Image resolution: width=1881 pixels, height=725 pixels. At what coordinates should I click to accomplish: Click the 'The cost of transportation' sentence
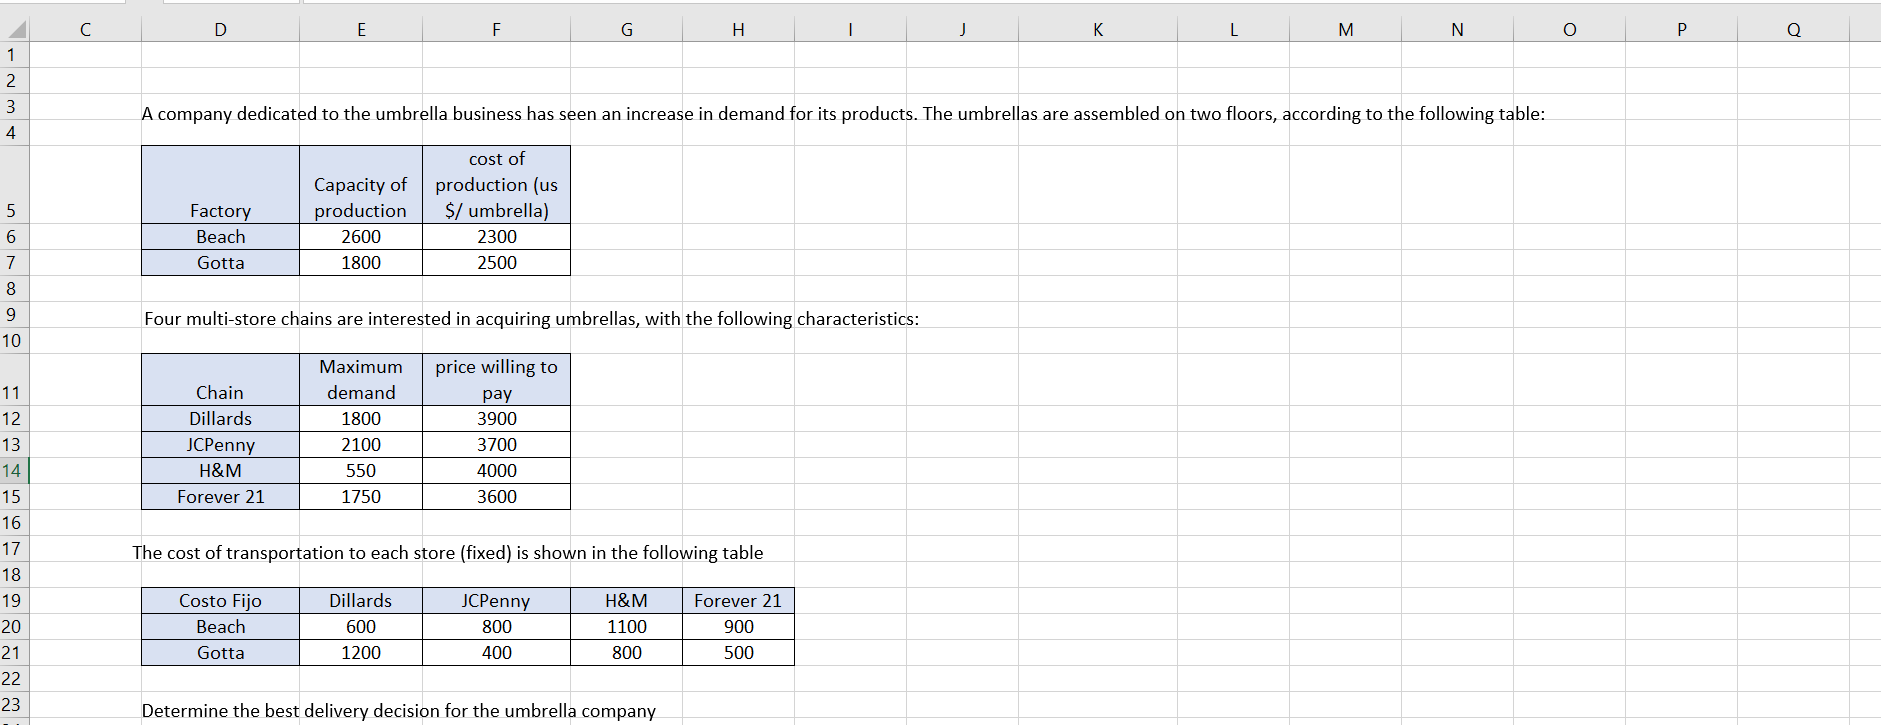(x=448, y=553)
